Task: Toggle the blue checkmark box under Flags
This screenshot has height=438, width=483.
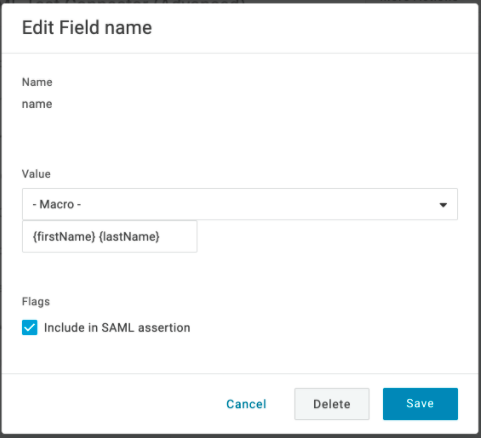Action: (30, 327)
